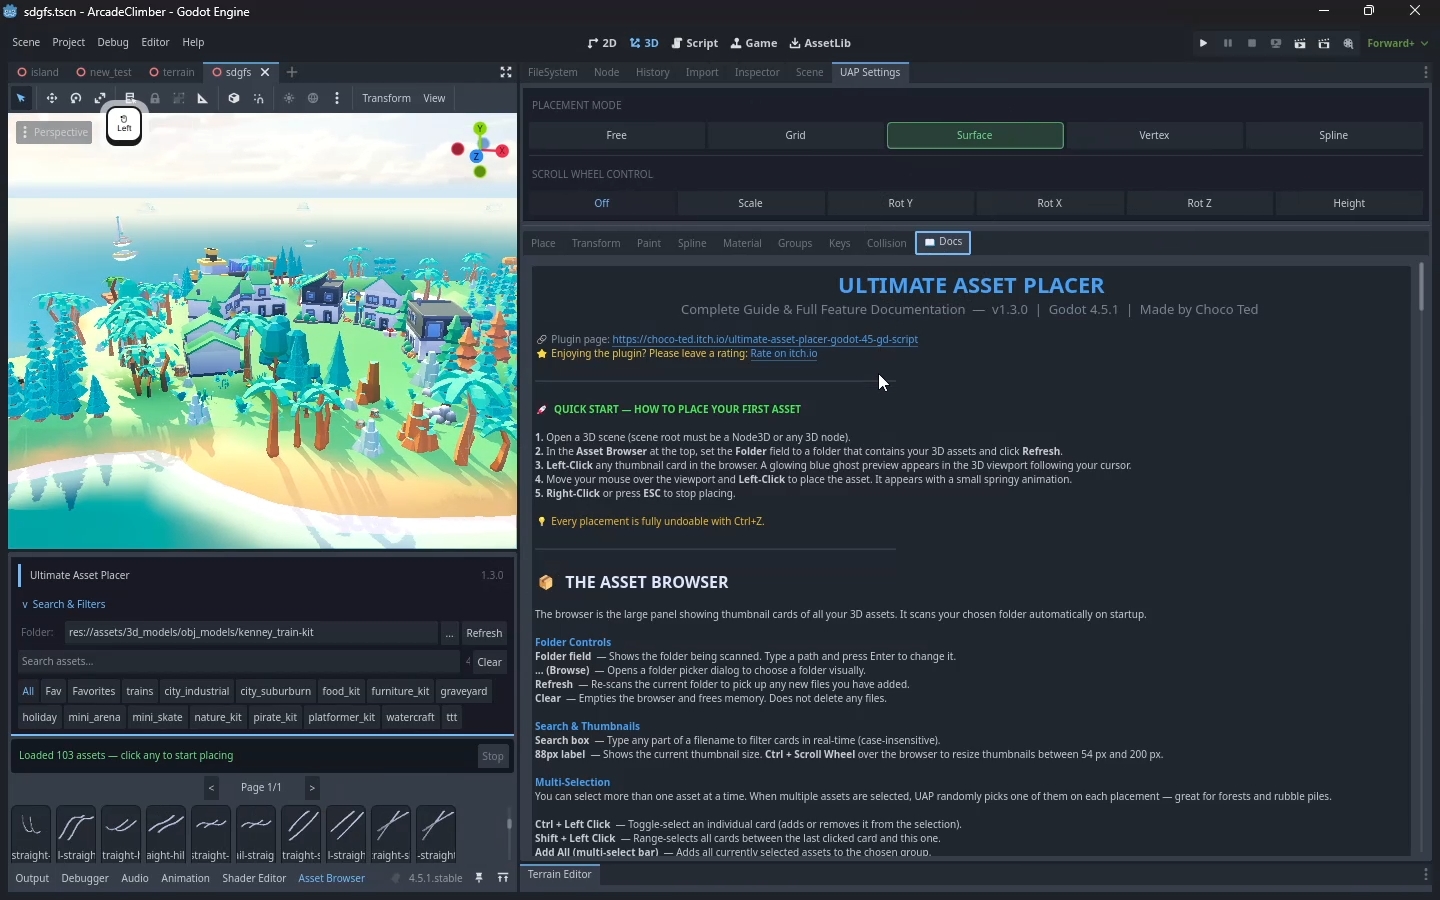
Task: Click the lock selected node icon
Action: coord(156,99)
